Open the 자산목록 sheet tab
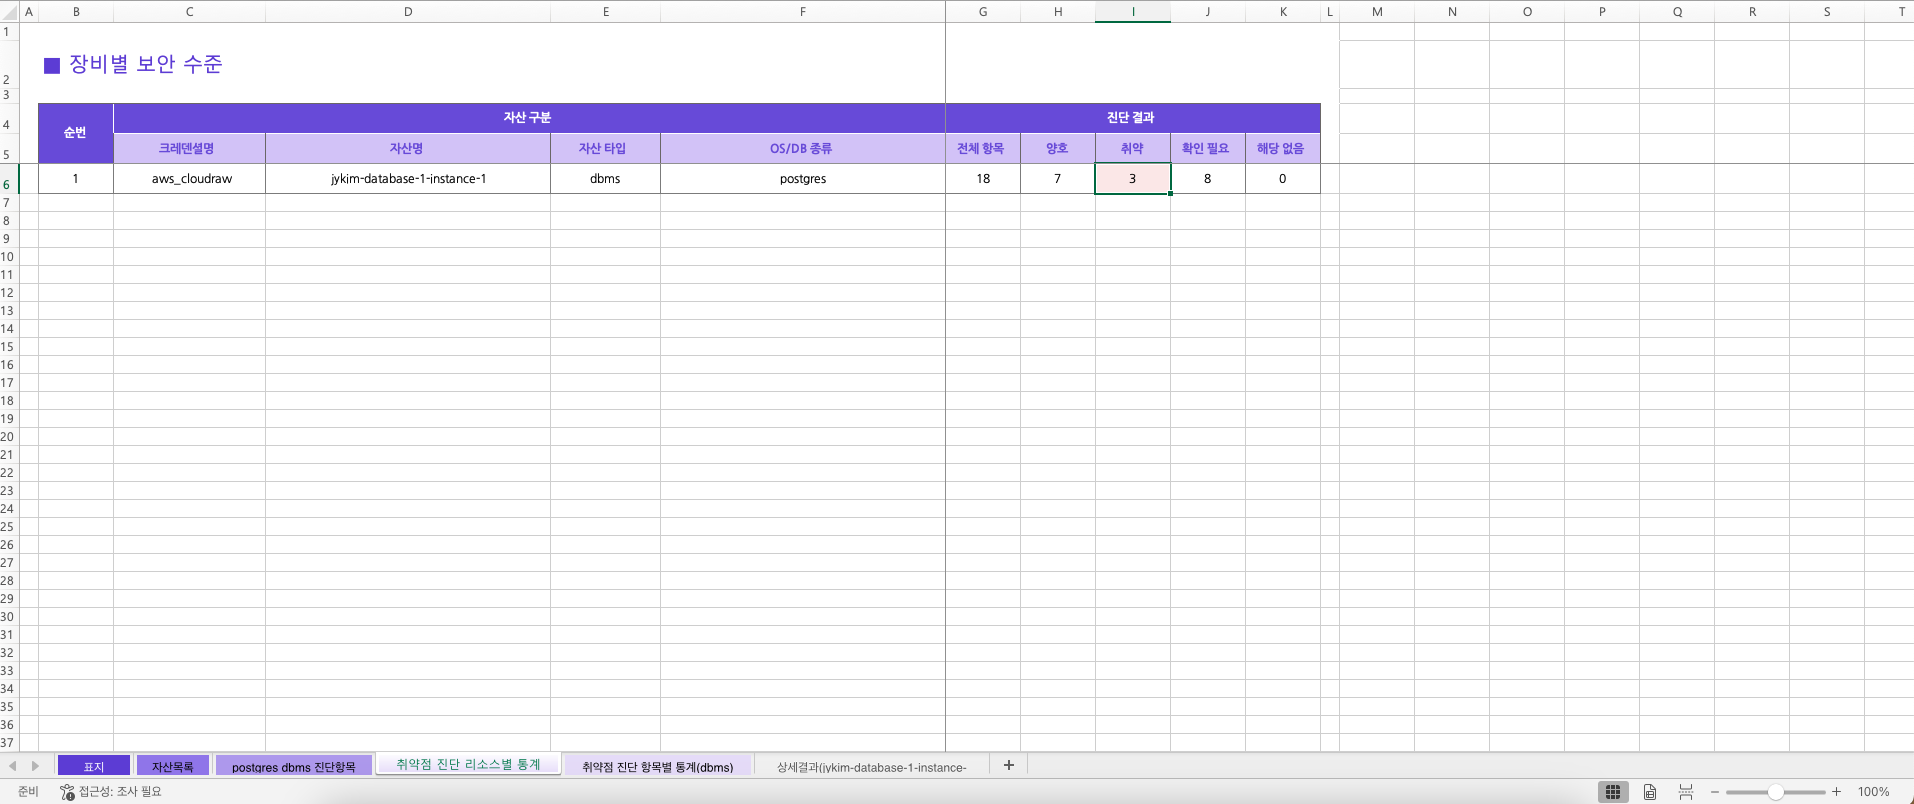The height and width of the screenshot is (804, 1914). coord(172,766)
